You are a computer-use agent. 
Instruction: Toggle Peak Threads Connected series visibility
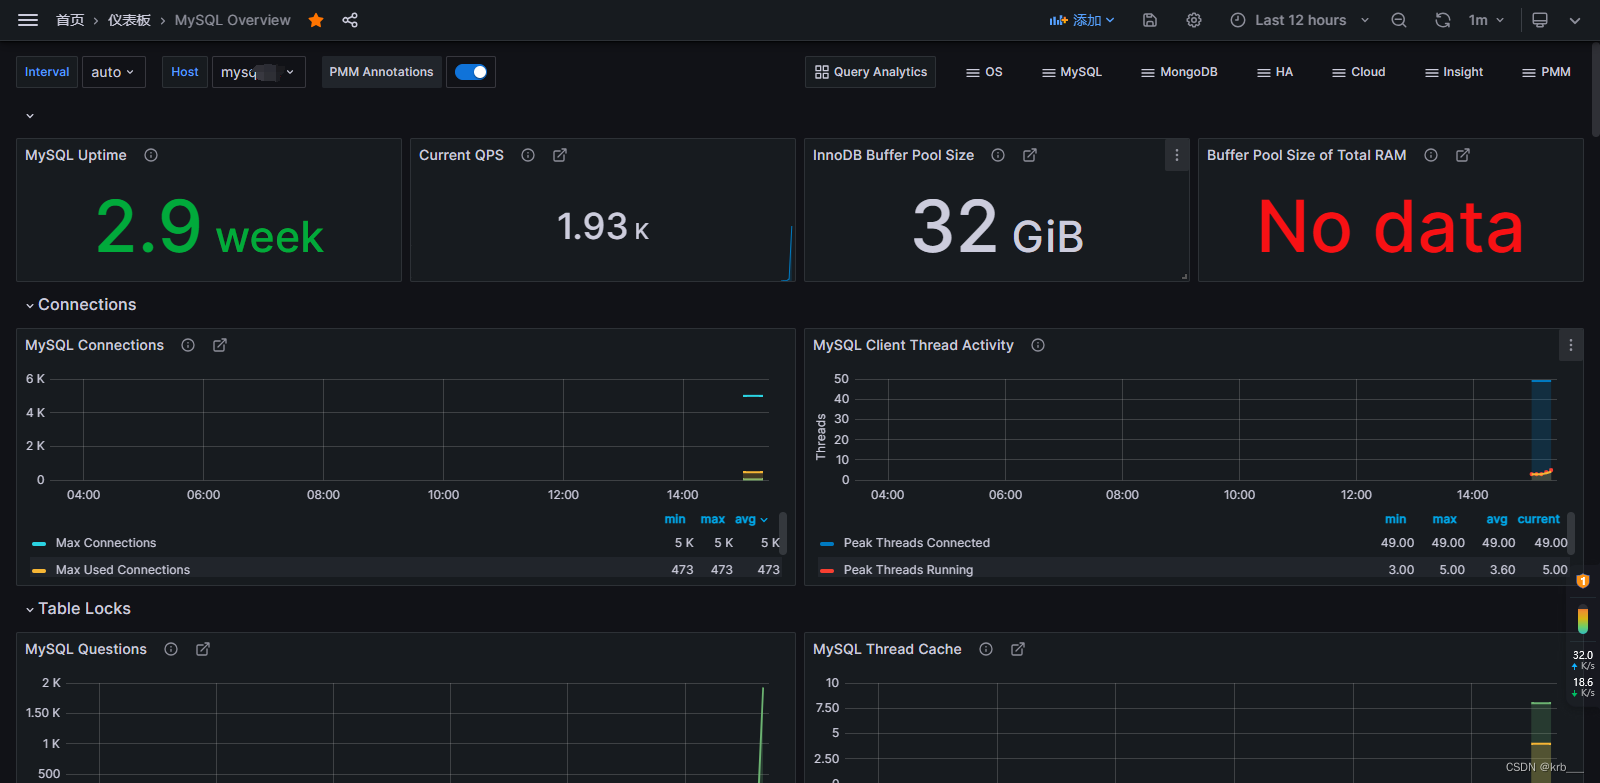click(916, 543)
